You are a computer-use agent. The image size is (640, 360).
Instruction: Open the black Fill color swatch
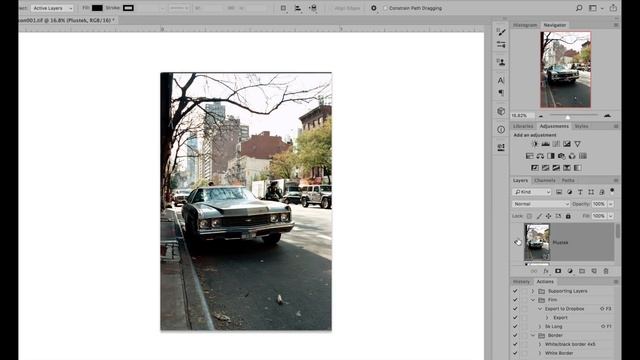click(97, 8)
